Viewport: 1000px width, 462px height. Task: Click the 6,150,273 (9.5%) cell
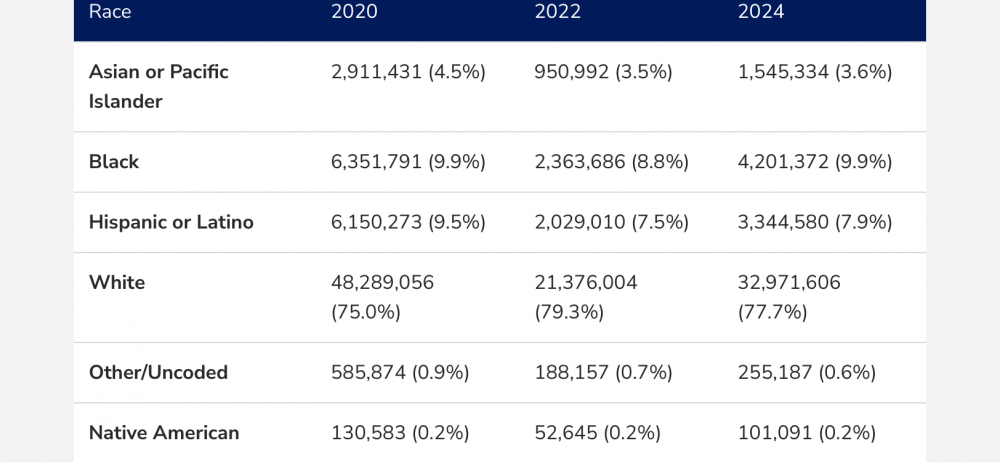point(408,222)
